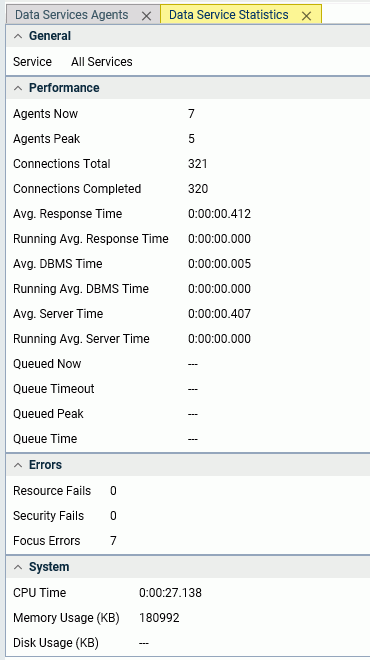Click the Errors section header label
Viewport: 370px width, 660px height.
pyautogui.click(x=45, y=465)
